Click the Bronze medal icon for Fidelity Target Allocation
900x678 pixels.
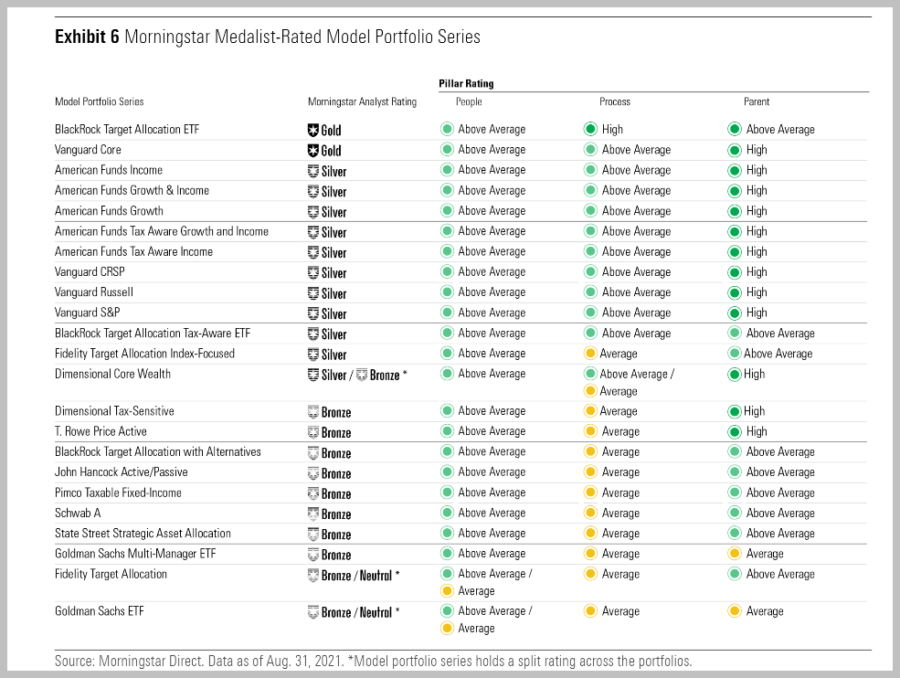pos(313,575)
